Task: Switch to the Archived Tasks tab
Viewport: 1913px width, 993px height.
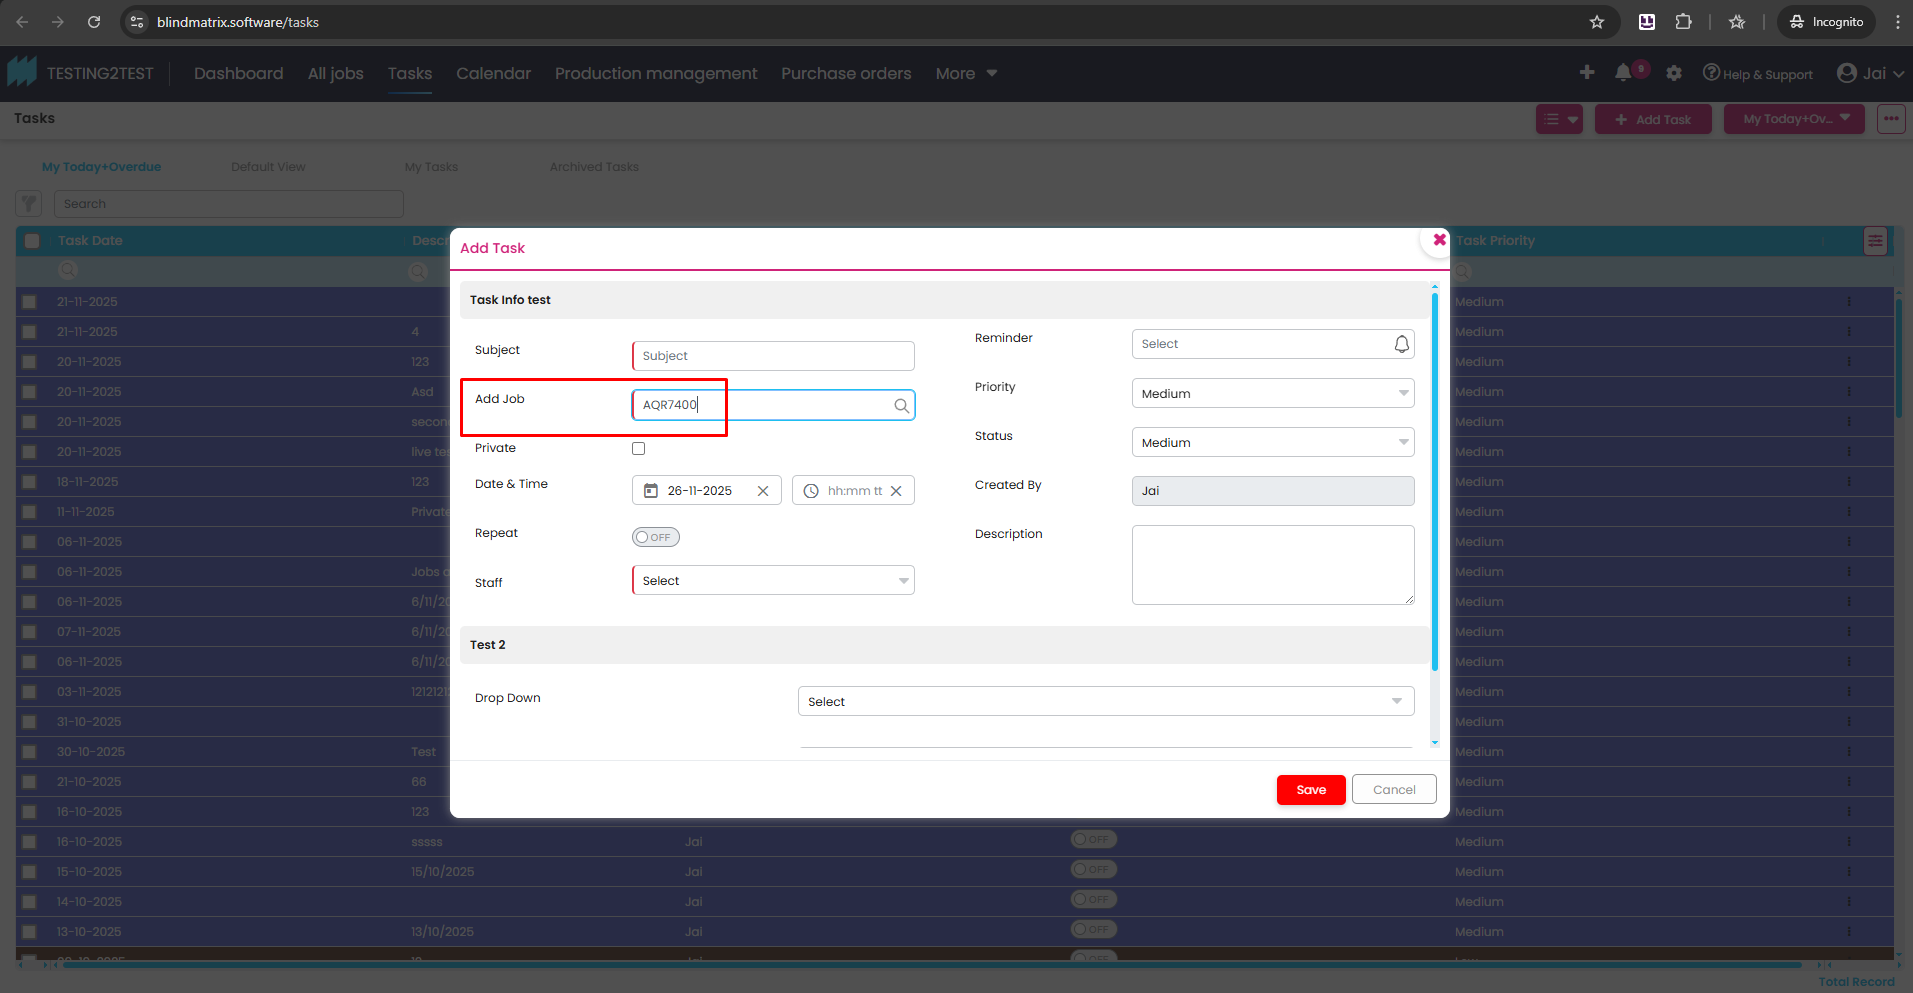Action: coord(594,167)
